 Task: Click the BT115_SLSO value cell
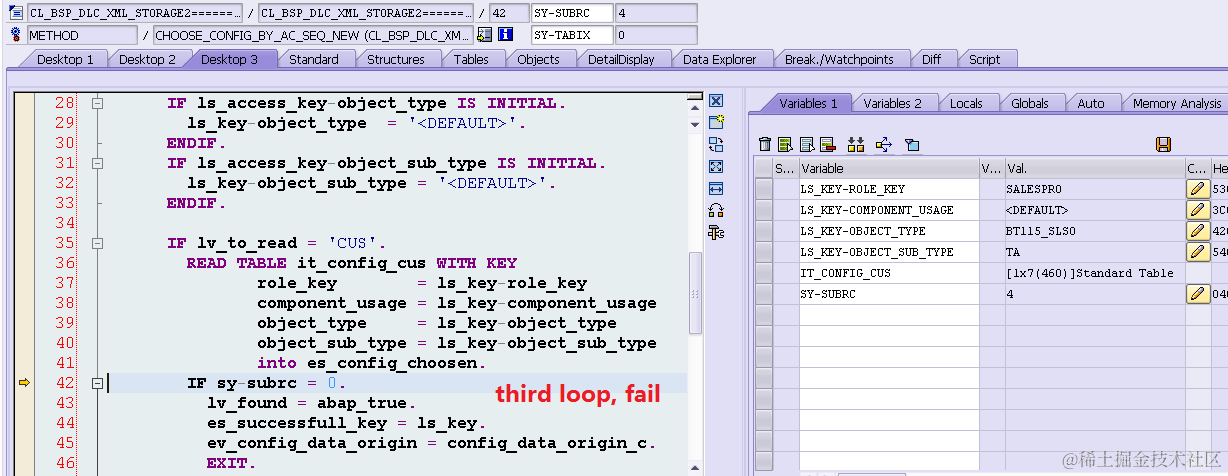(x=1095, y=231)
